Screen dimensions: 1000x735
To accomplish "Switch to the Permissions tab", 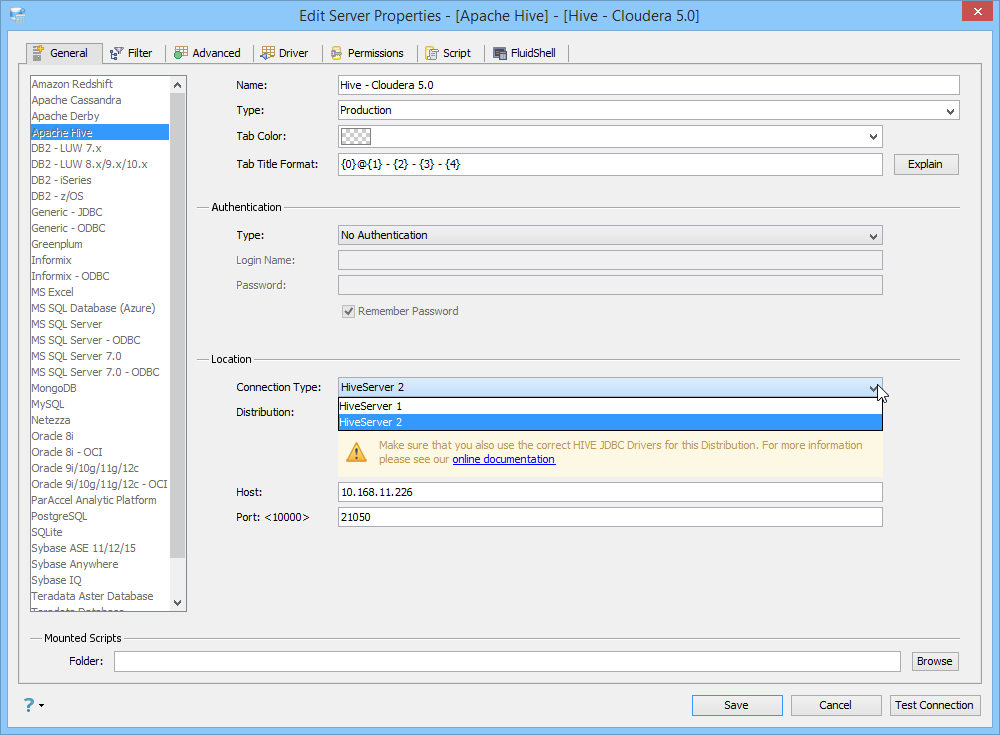I will click(x=367, y=54).
